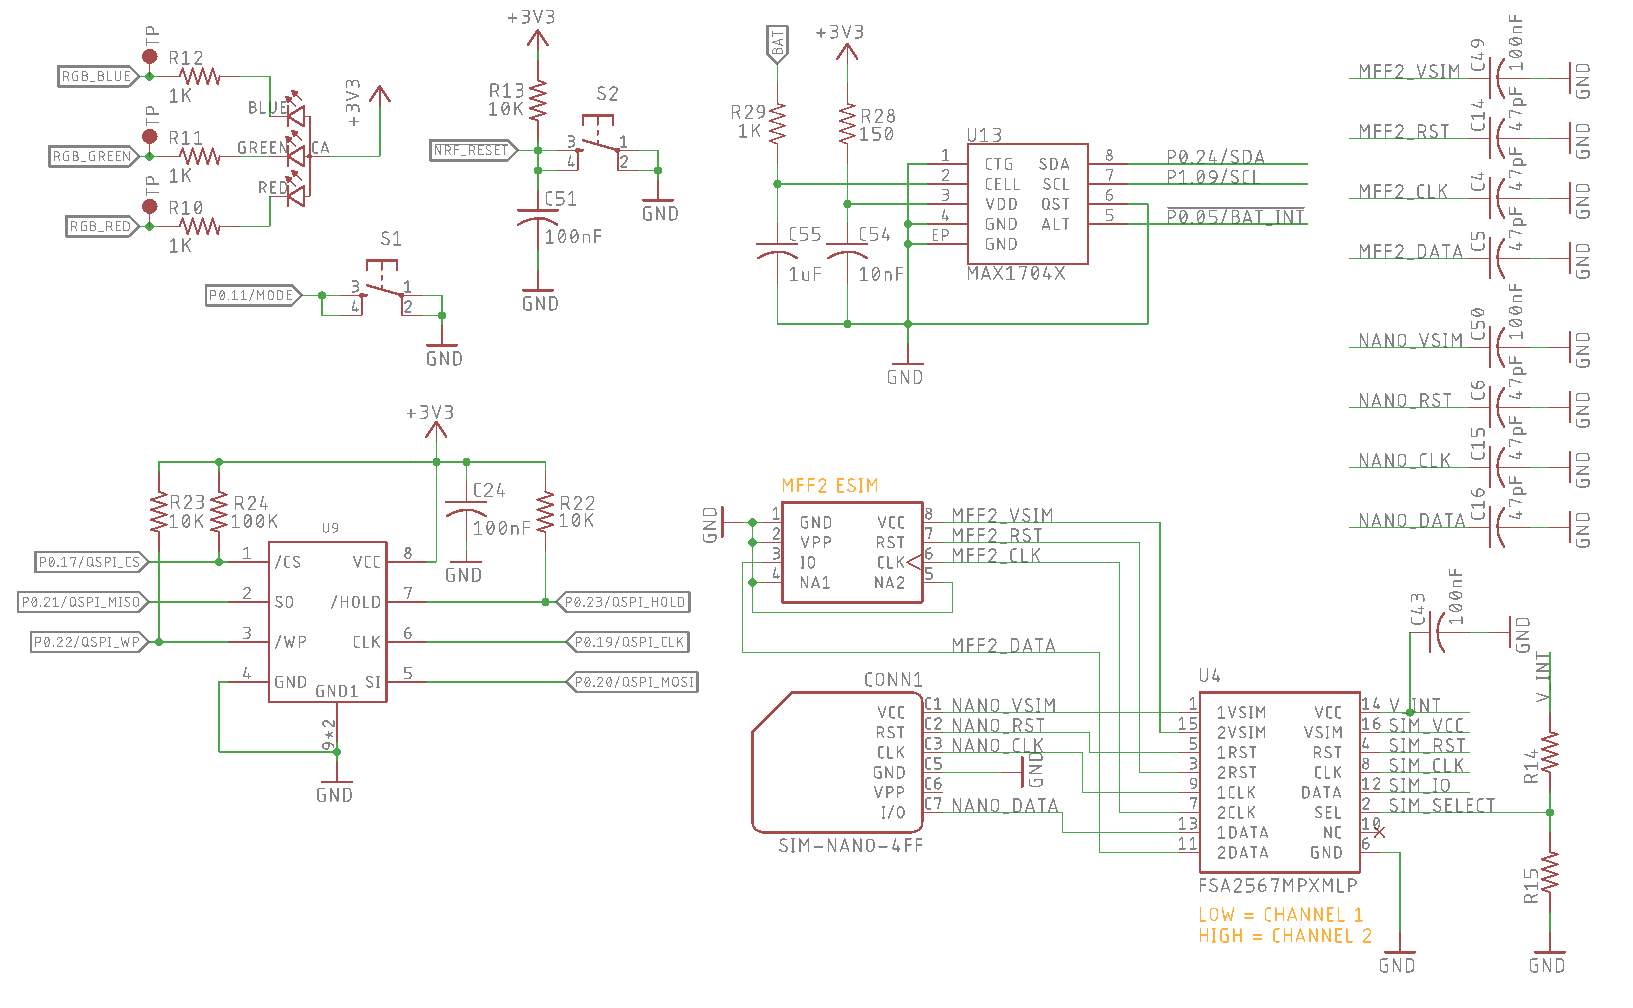Click the P0.24/SDA net name link
This screenshot has width=1633, height=1008.
[1214, 156]
